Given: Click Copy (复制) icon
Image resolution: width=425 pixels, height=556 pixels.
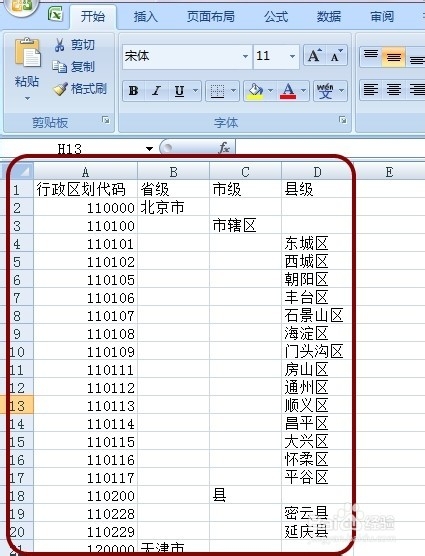Looking at the screenshot, I should pyautogui.click(x=59, y=67).
